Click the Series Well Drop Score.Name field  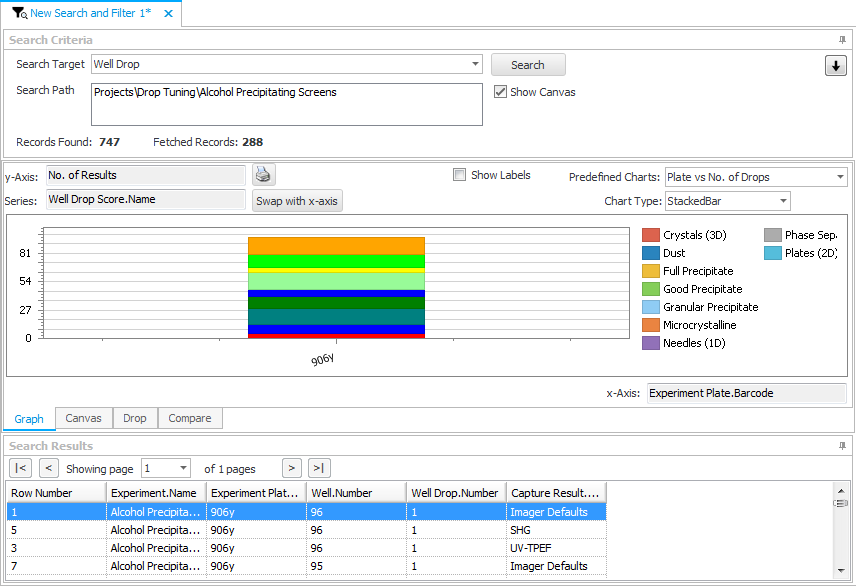[145, 199]
